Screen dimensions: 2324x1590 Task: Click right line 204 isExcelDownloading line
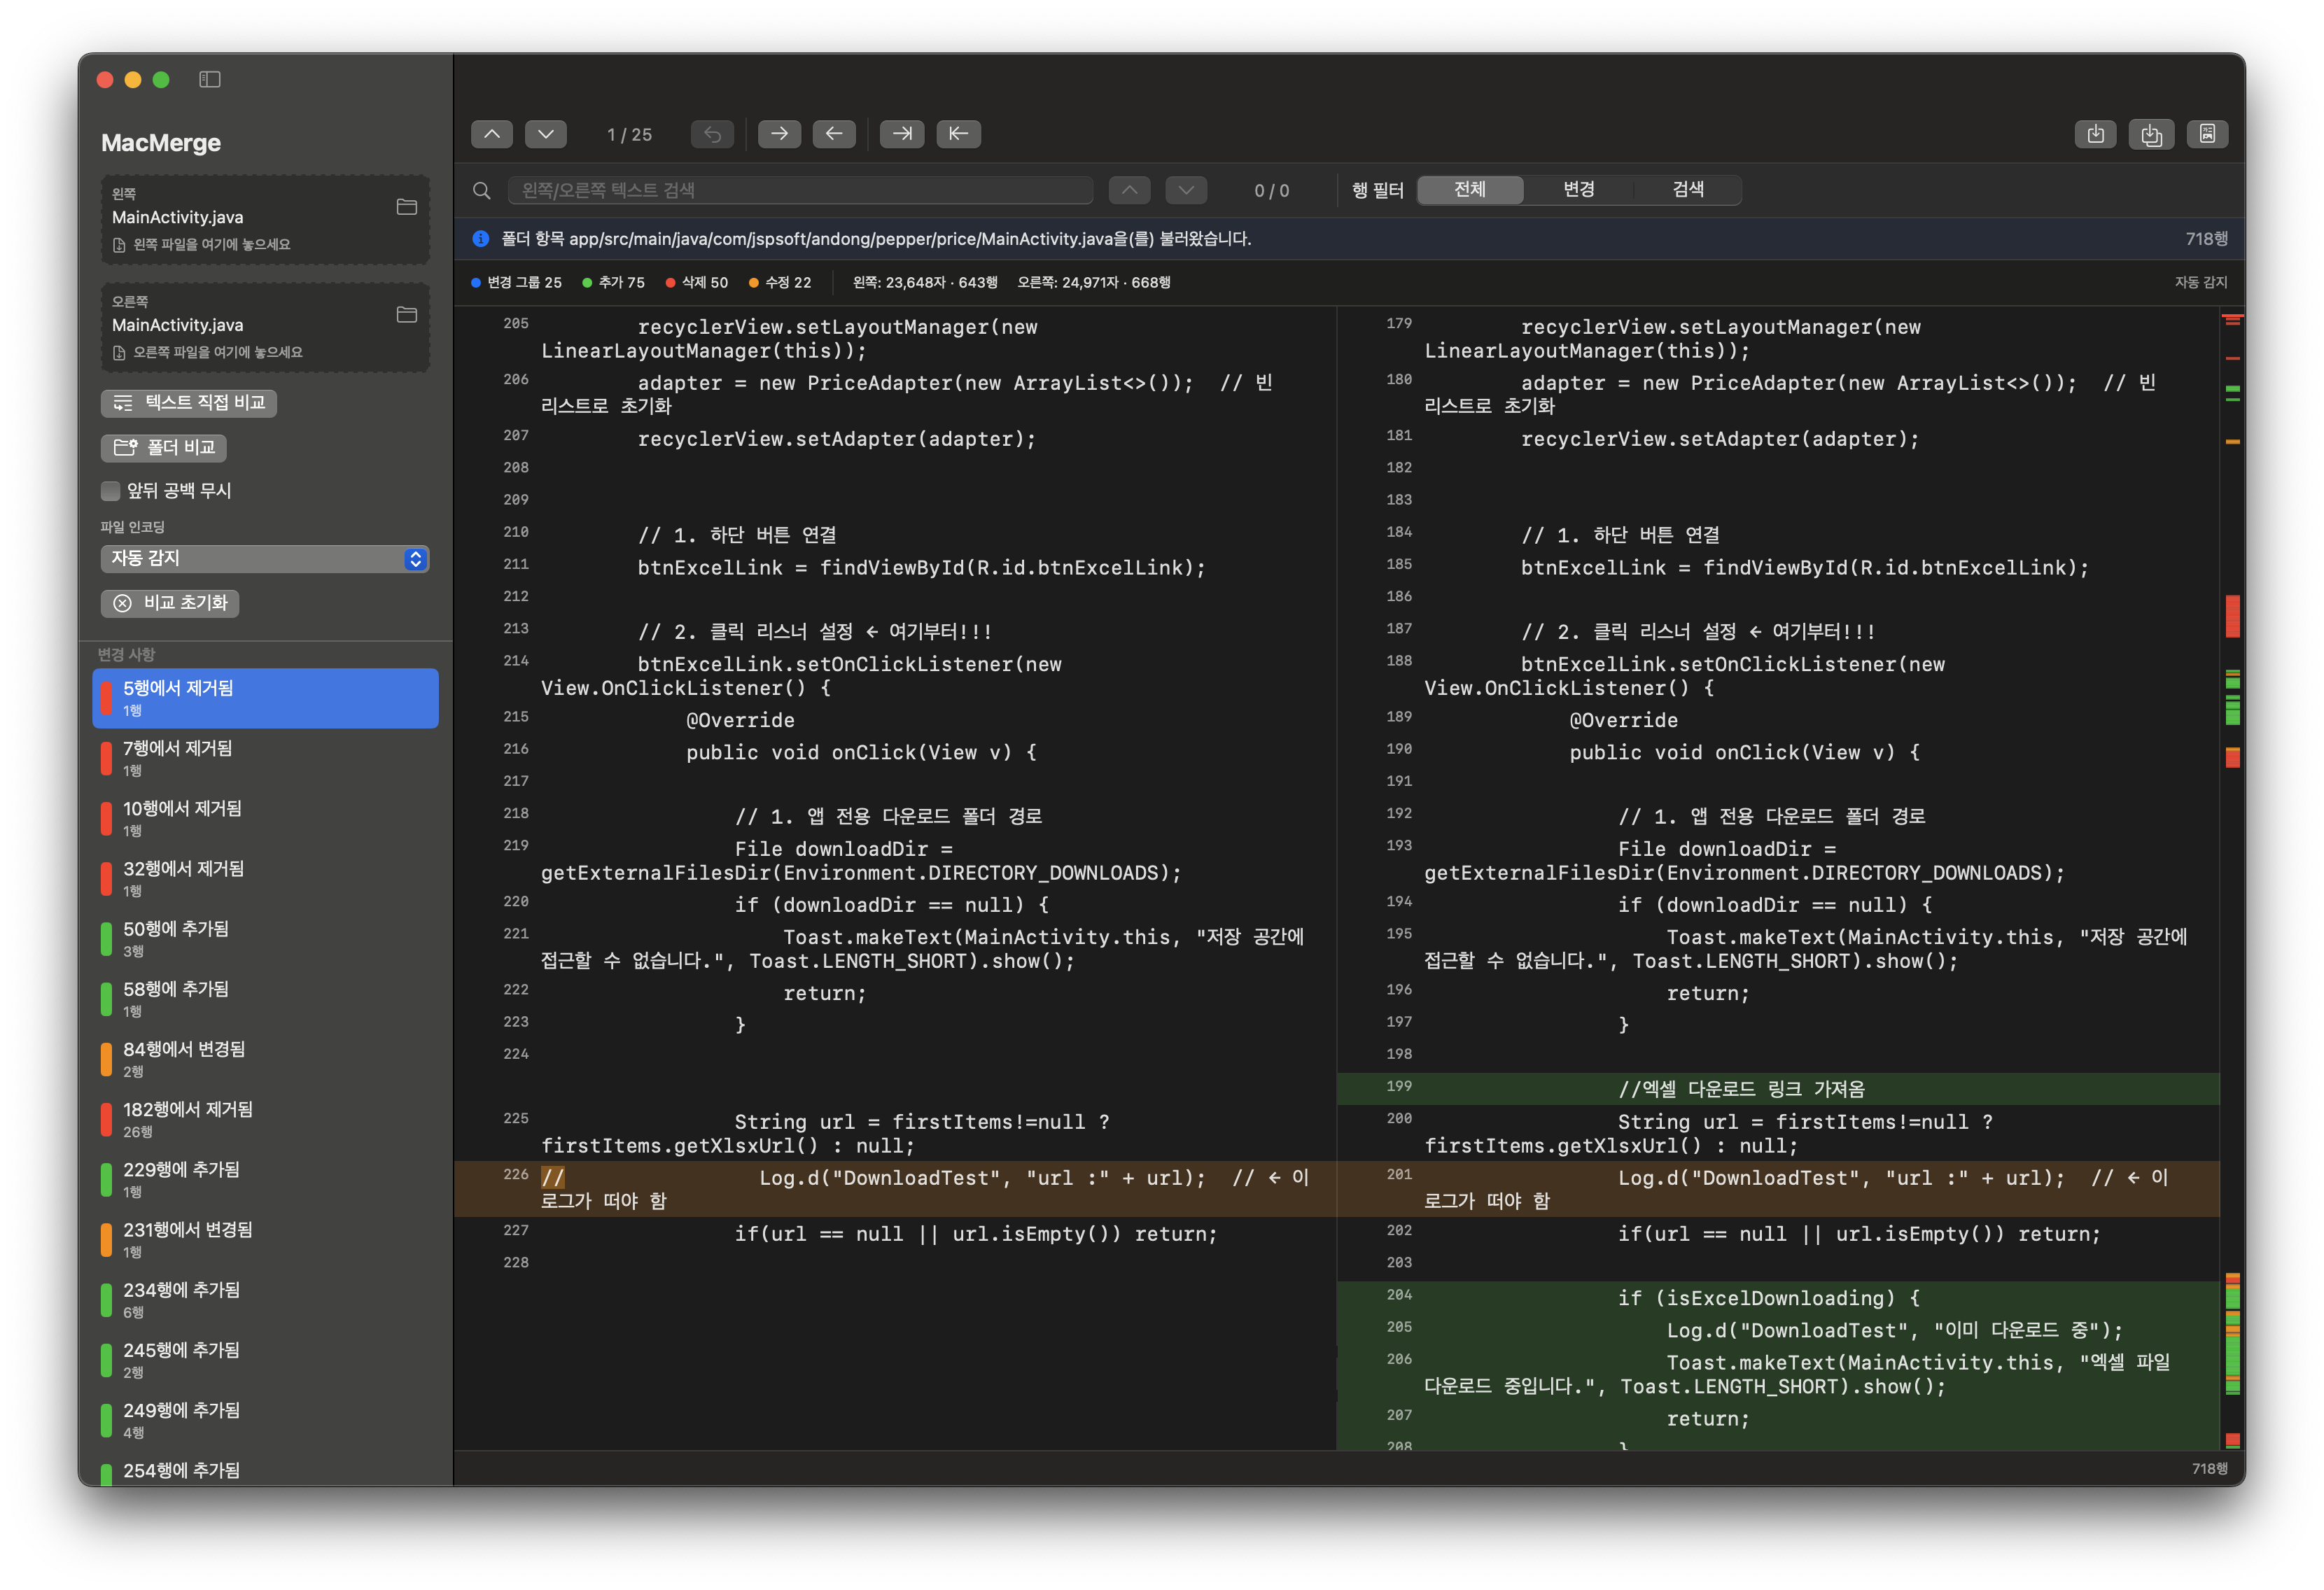coord(1778,1298)
